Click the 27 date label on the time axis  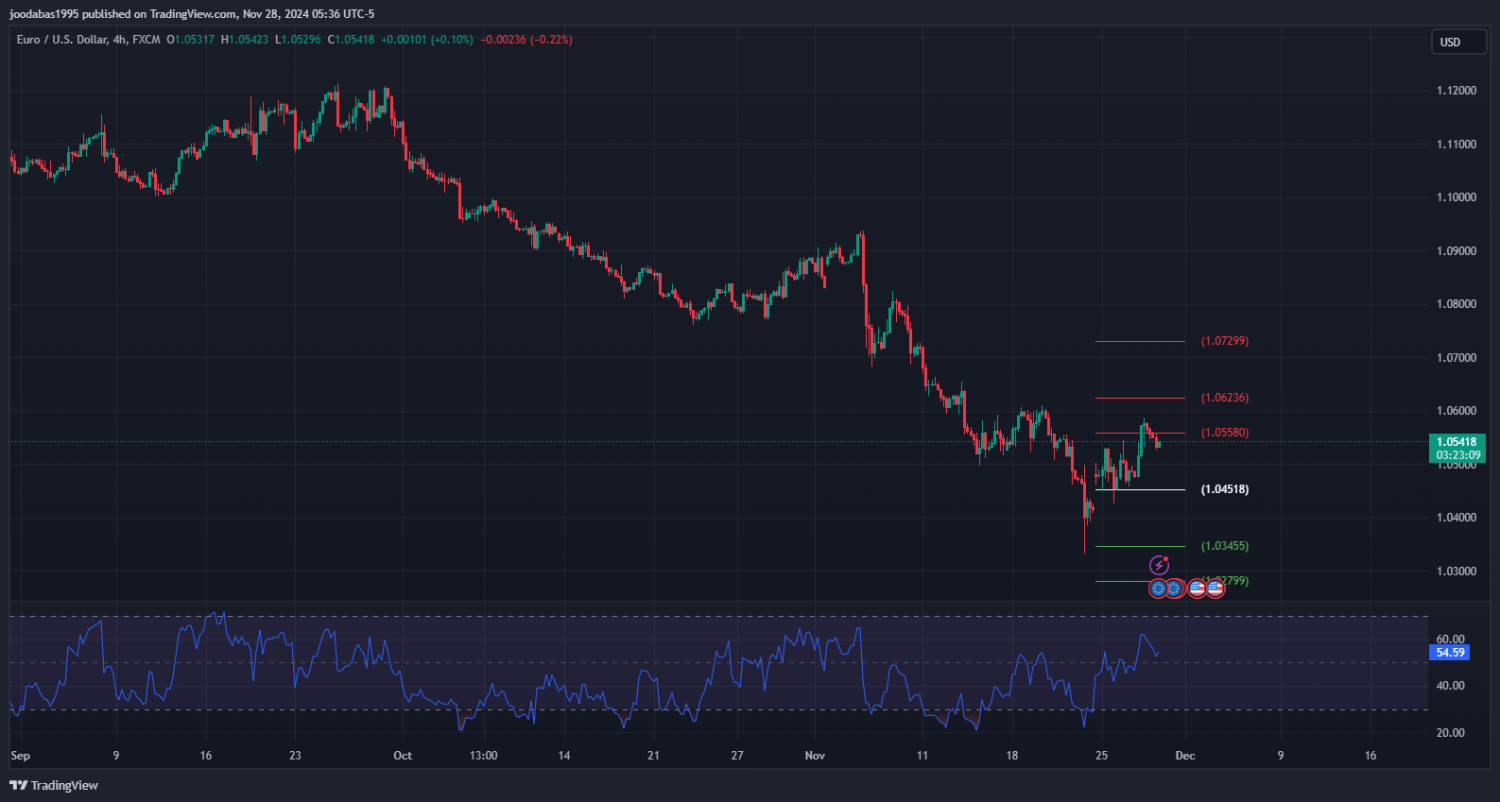click(738, 756)
